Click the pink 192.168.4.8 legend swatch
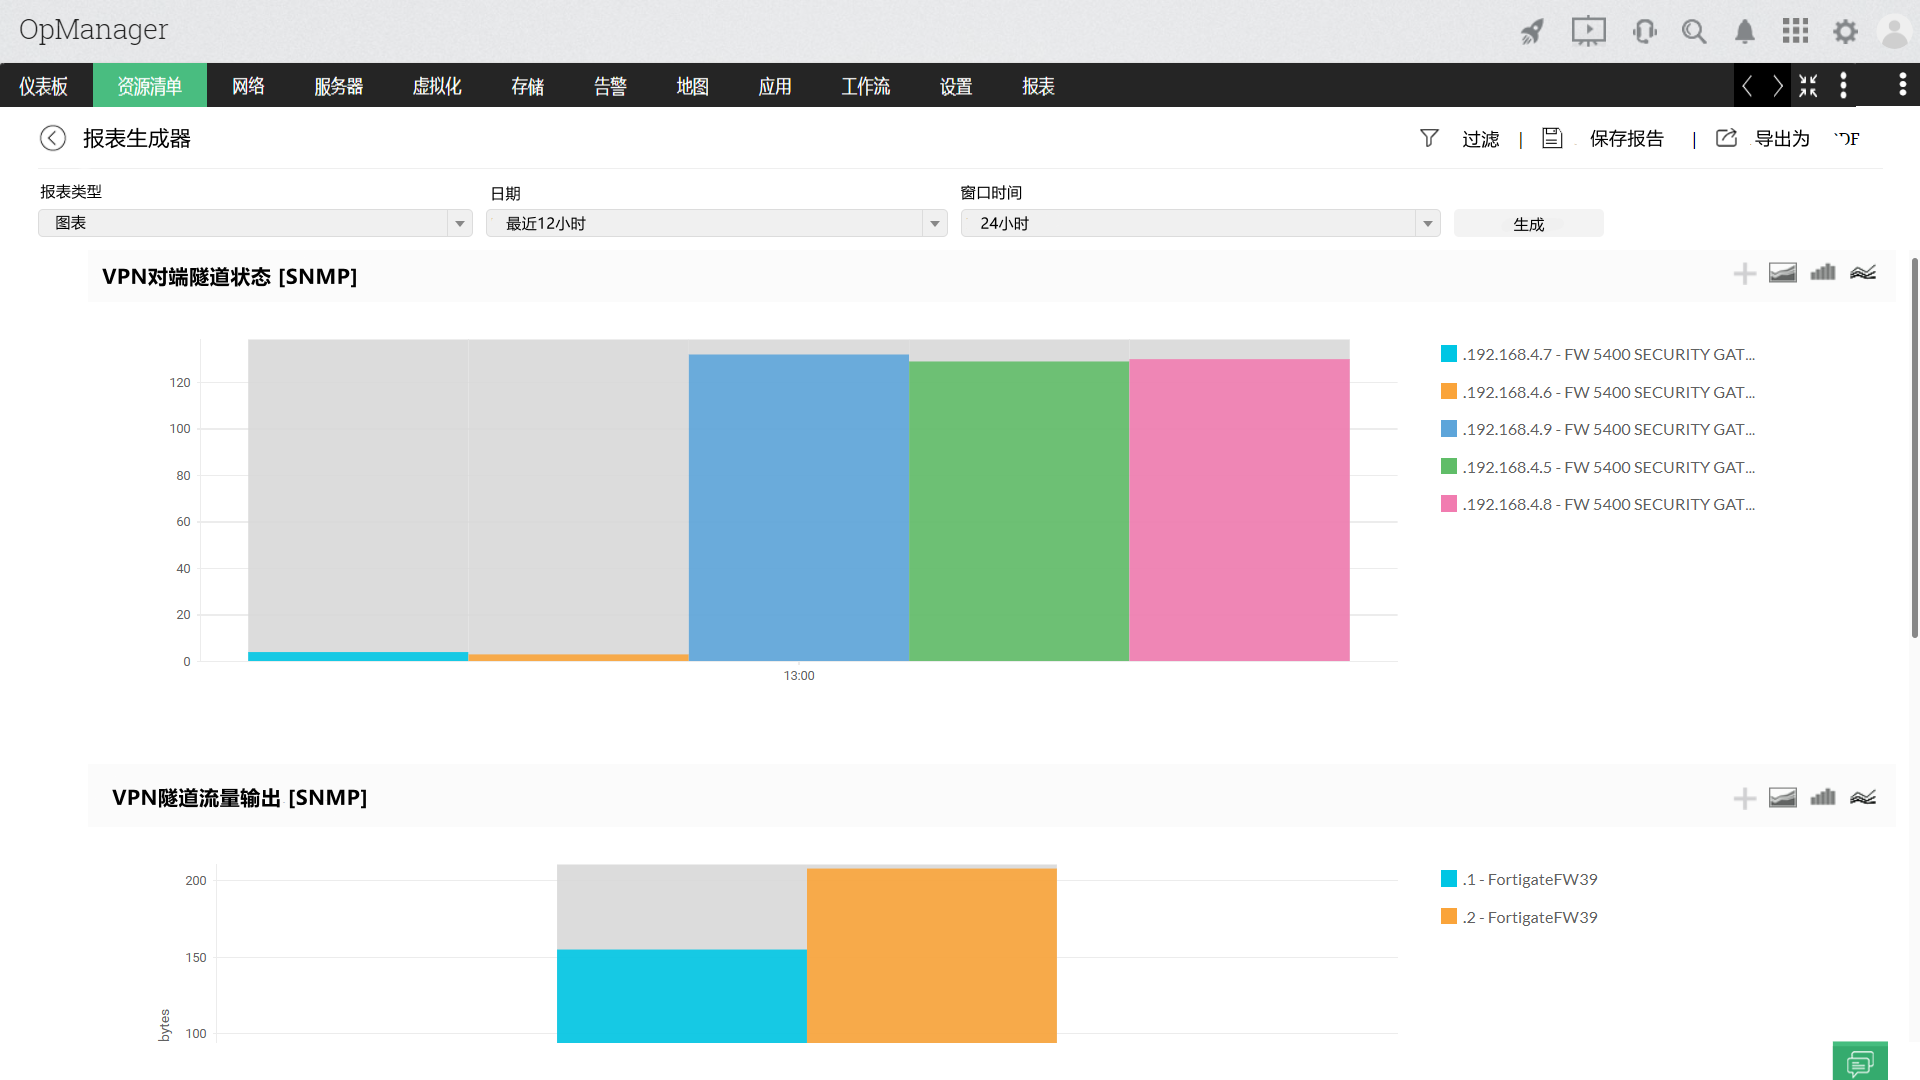The width and height of the screenshot is (1920, 1080). pos(1448,504)
